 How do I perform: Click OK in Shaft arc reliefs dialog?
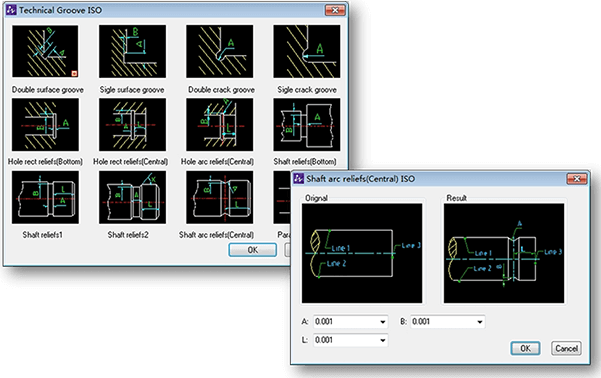point(525,348)
